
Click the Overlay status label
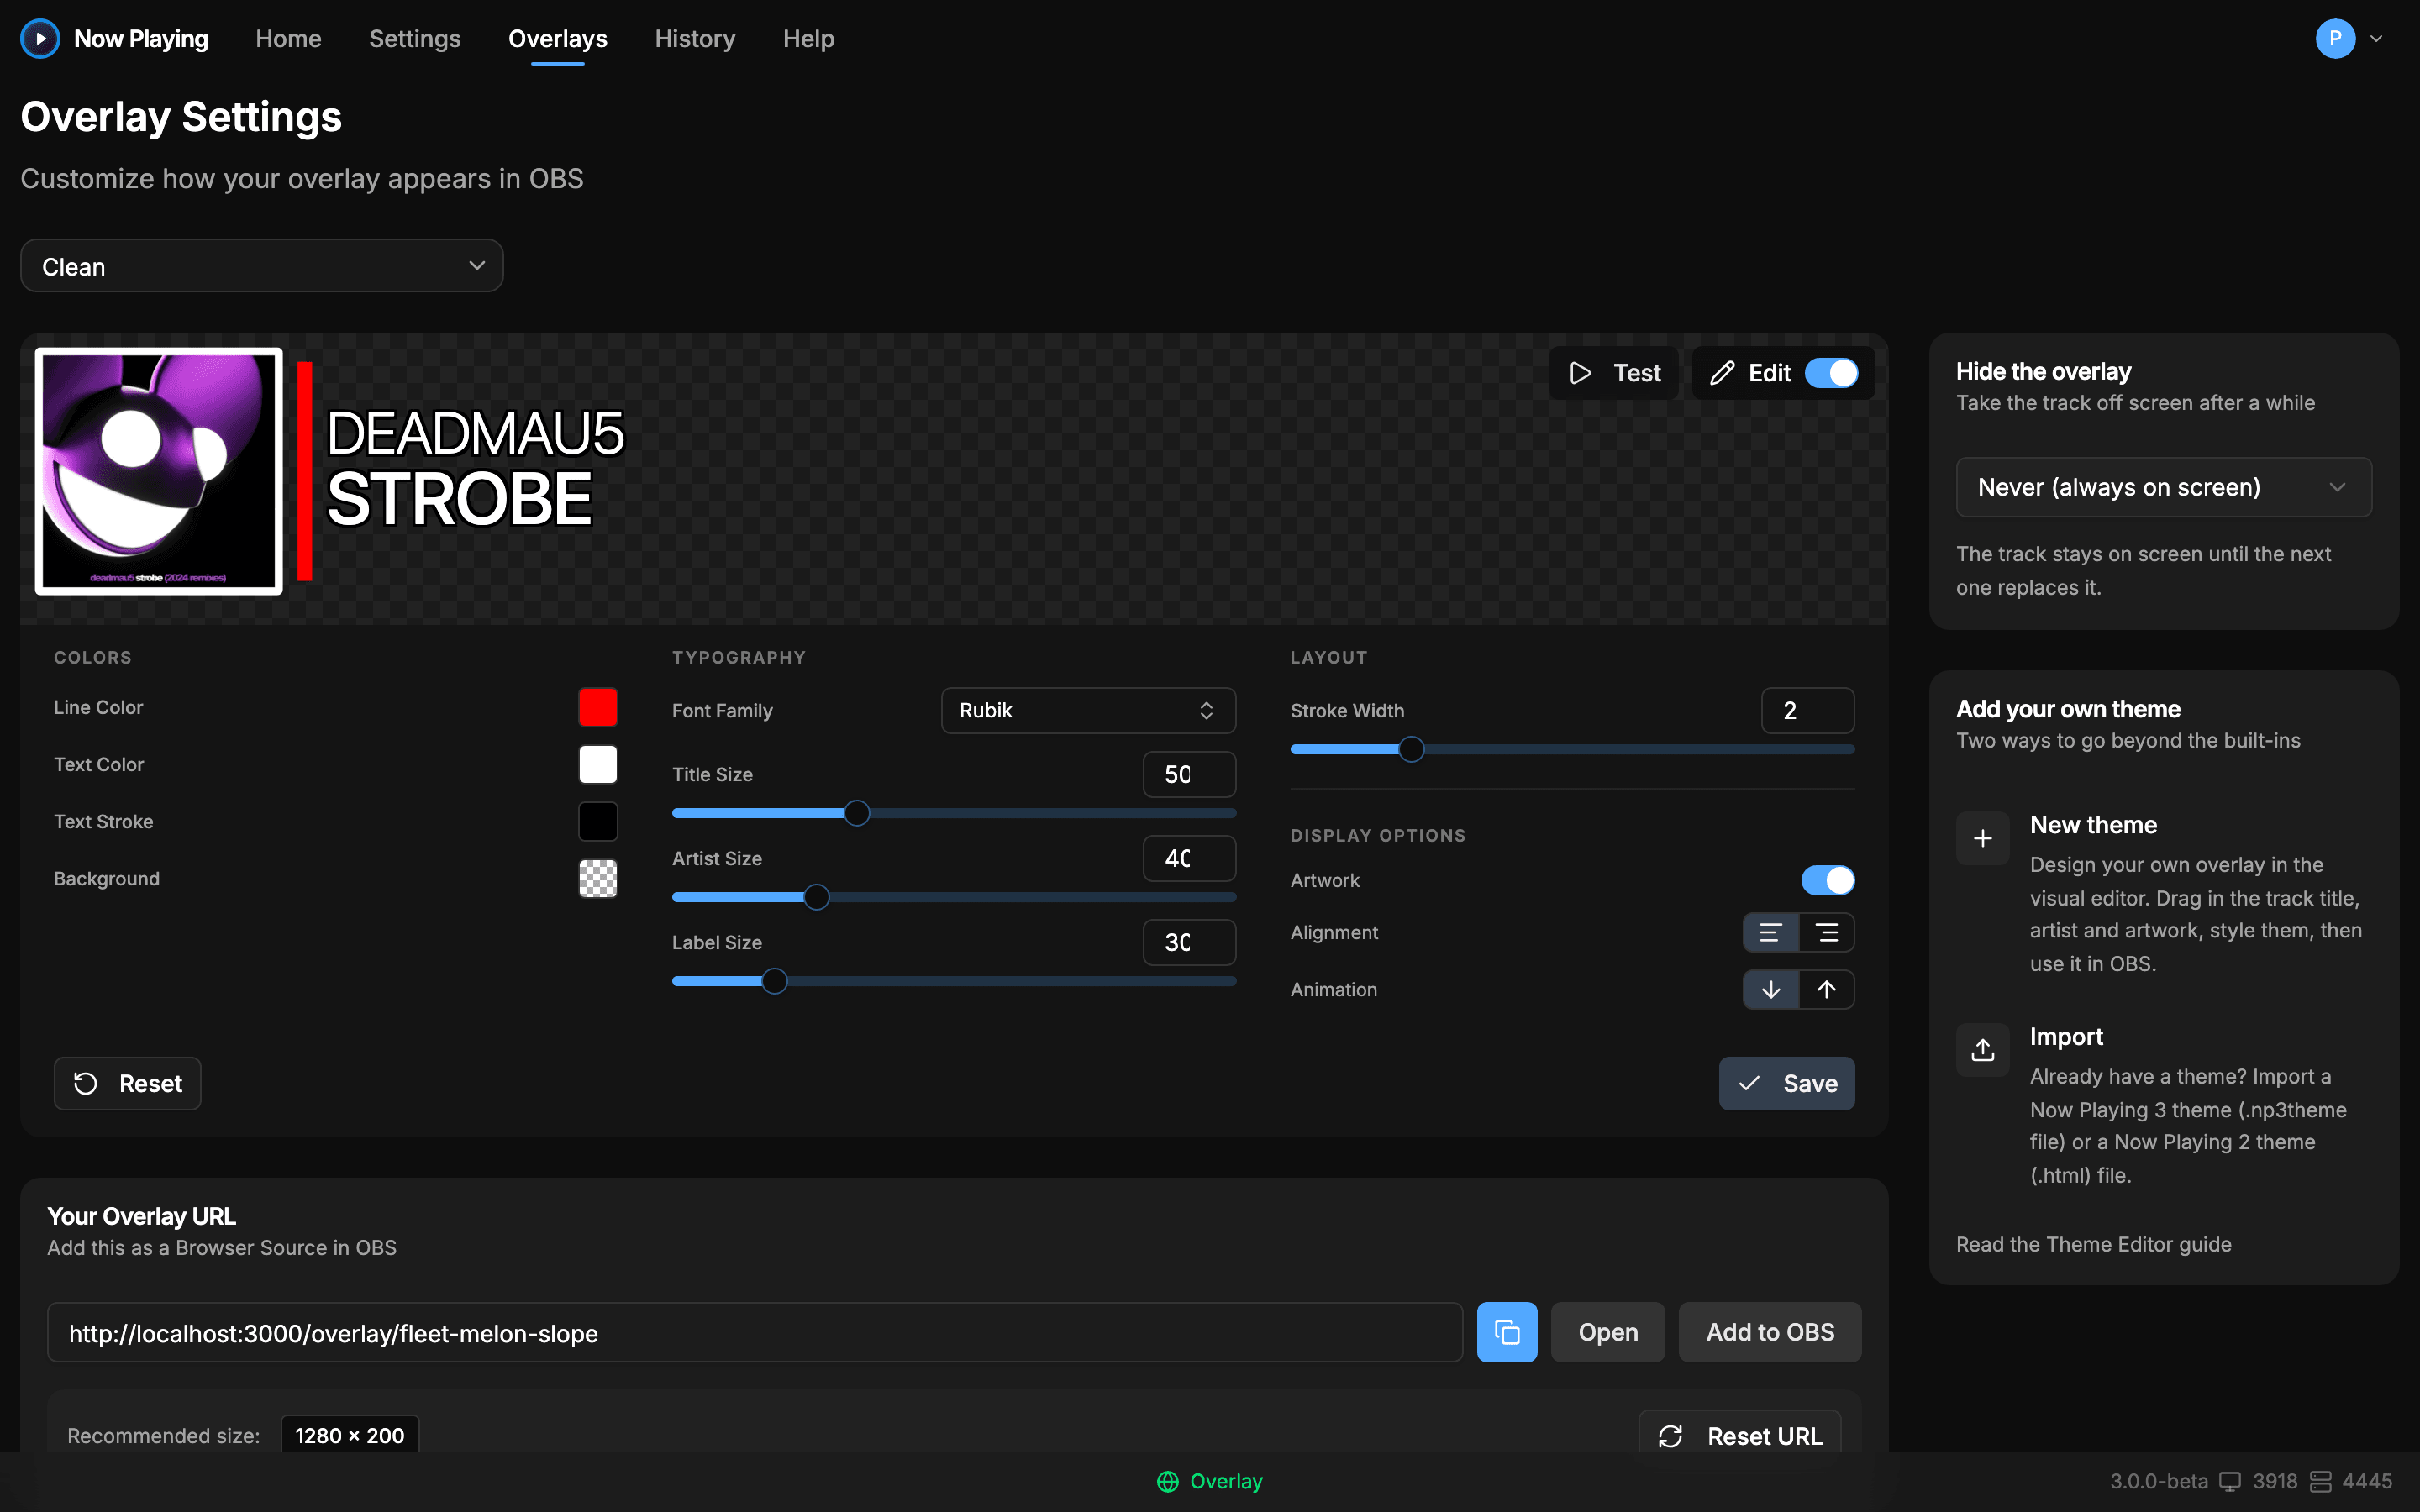[x=1226, y=1481]
